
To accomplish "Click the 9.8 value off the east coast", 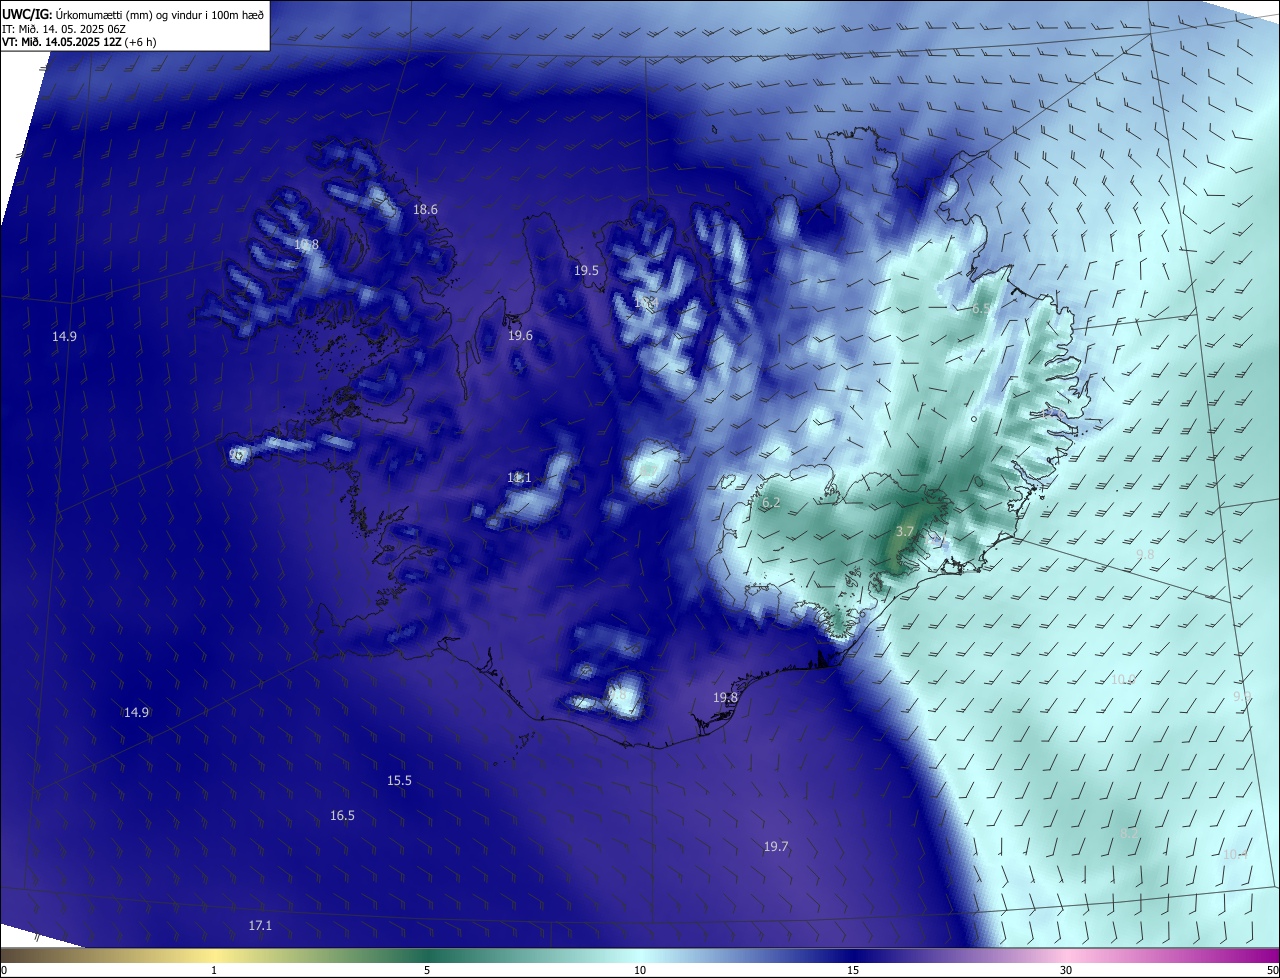I will point(1145,554).
